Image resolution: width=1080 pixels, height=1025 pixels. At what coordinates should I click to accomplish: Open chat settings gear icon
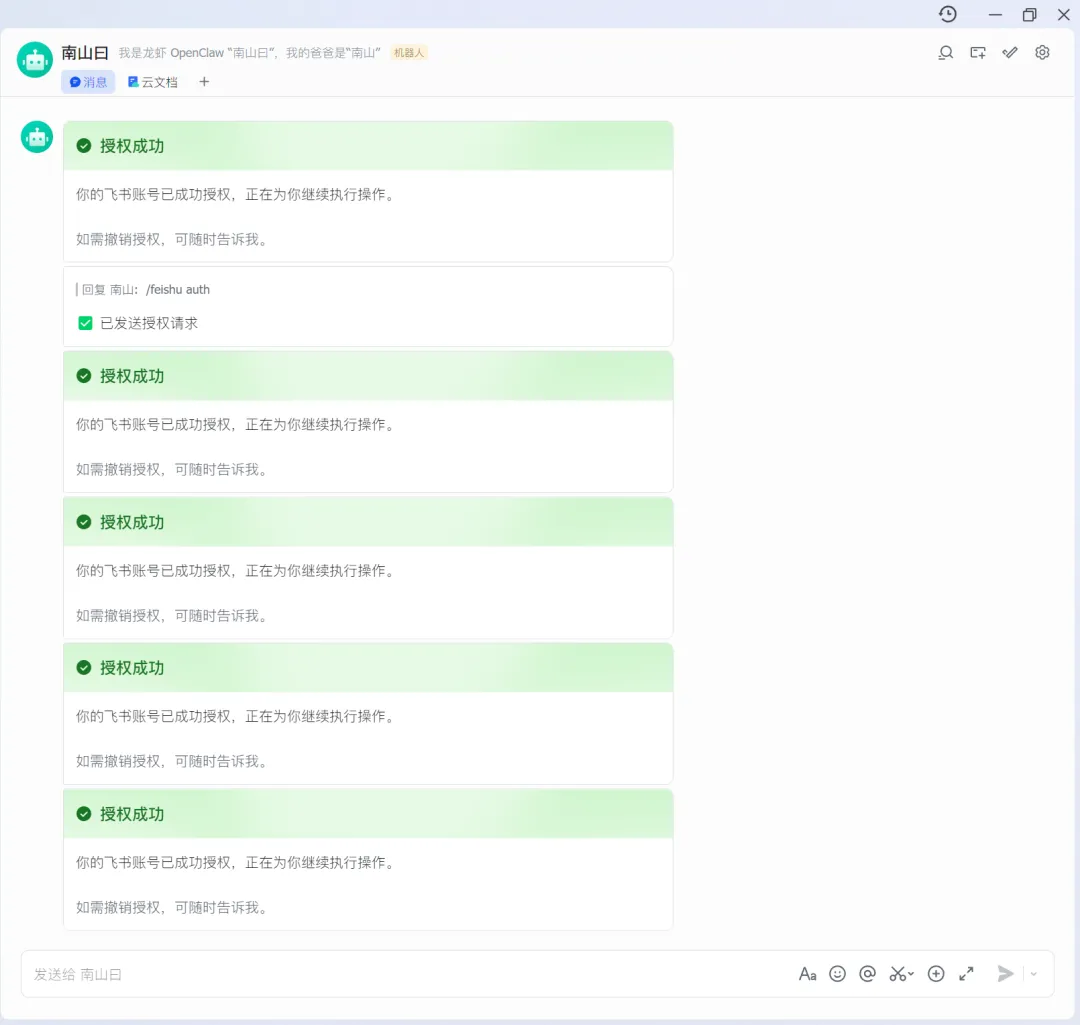click(x=1042, y=52)
